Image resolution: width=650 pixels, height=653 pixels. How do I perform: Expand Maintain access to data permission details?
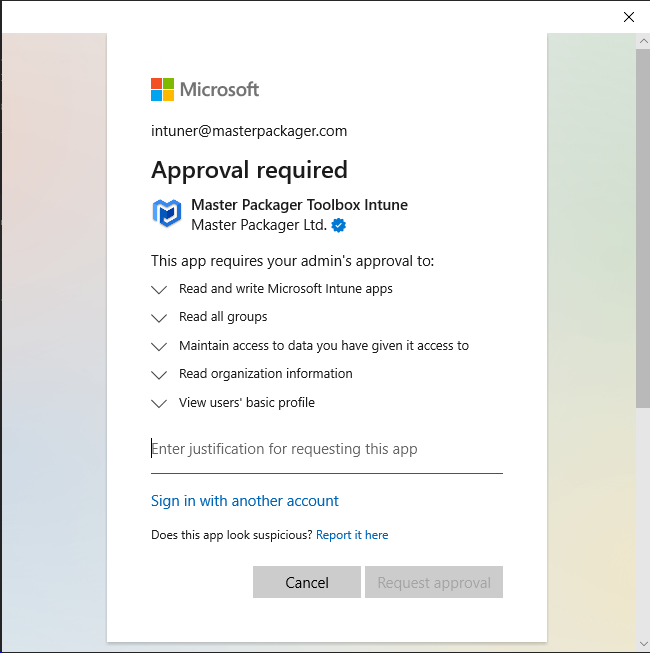(159, 346)
